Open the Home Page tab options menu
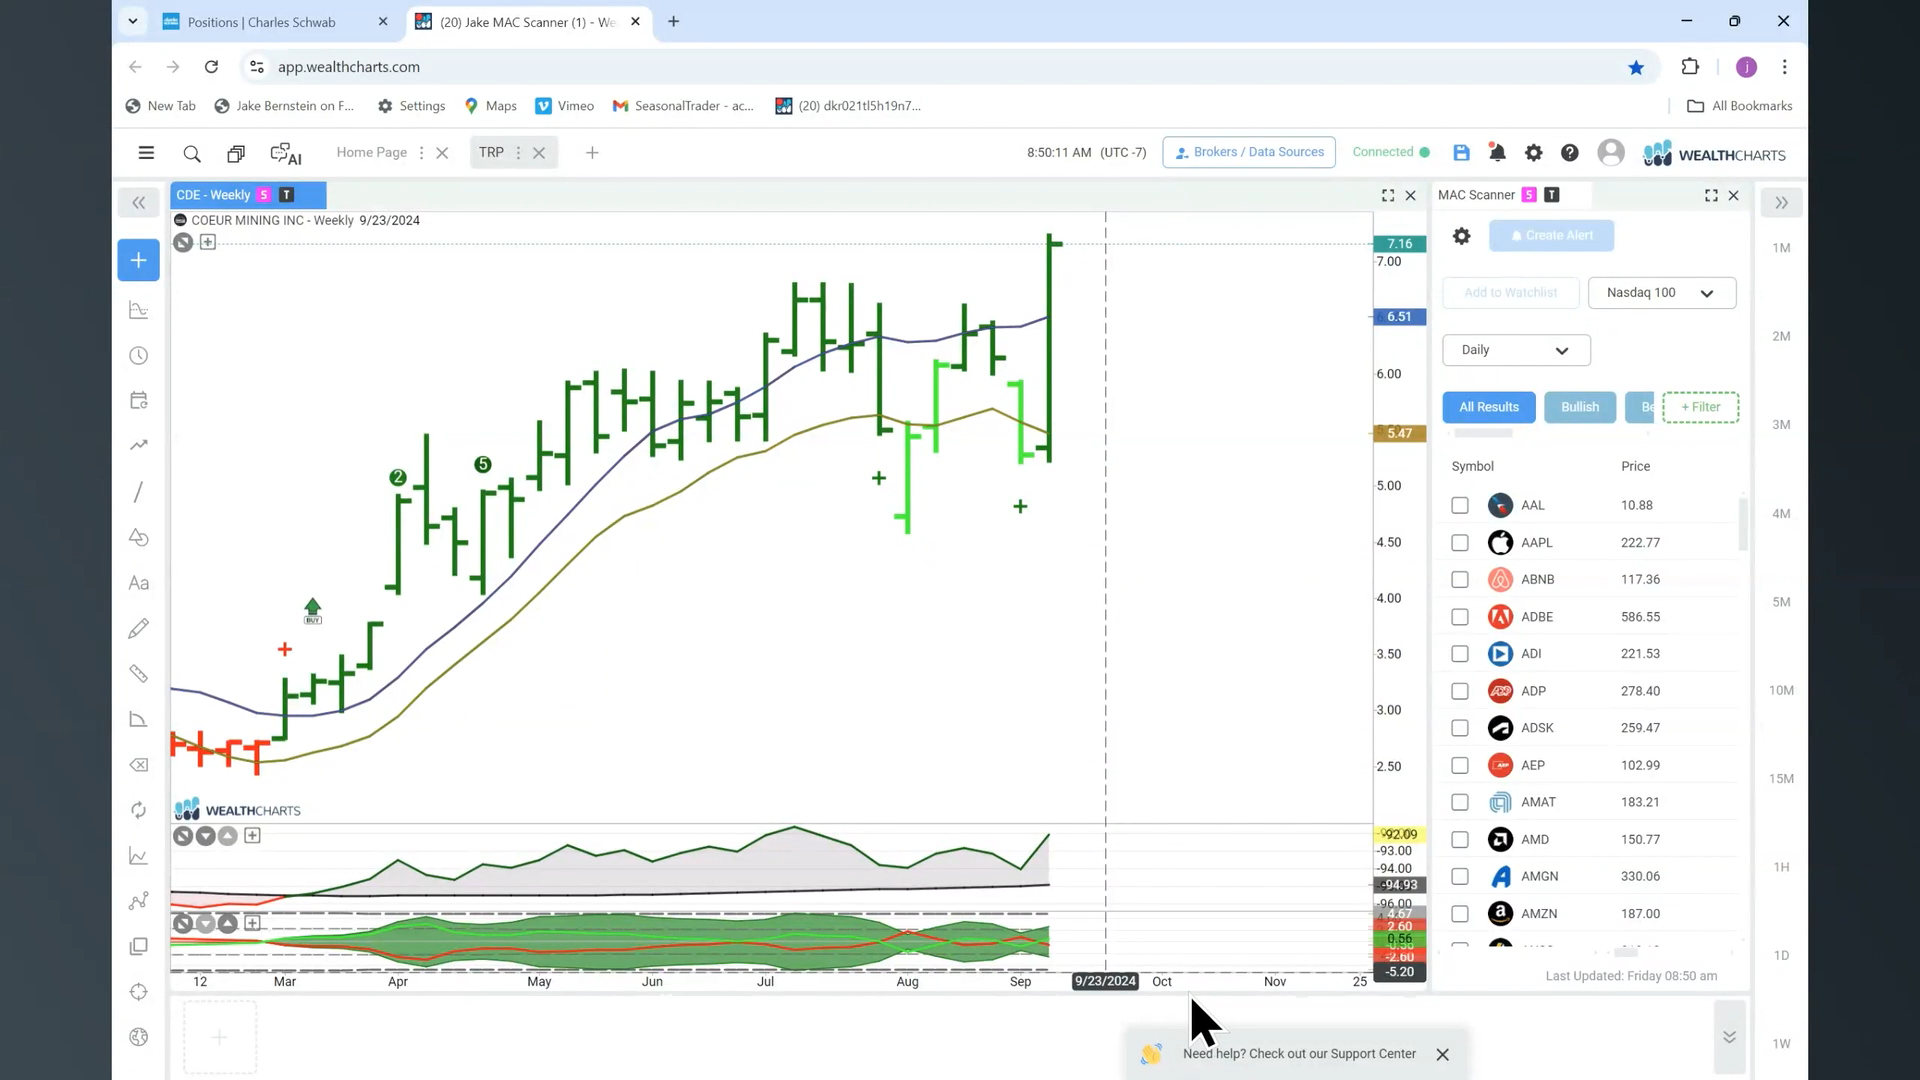This screenshot has width=1920, height=1080. pyautogui.click(x=421, y=153)
